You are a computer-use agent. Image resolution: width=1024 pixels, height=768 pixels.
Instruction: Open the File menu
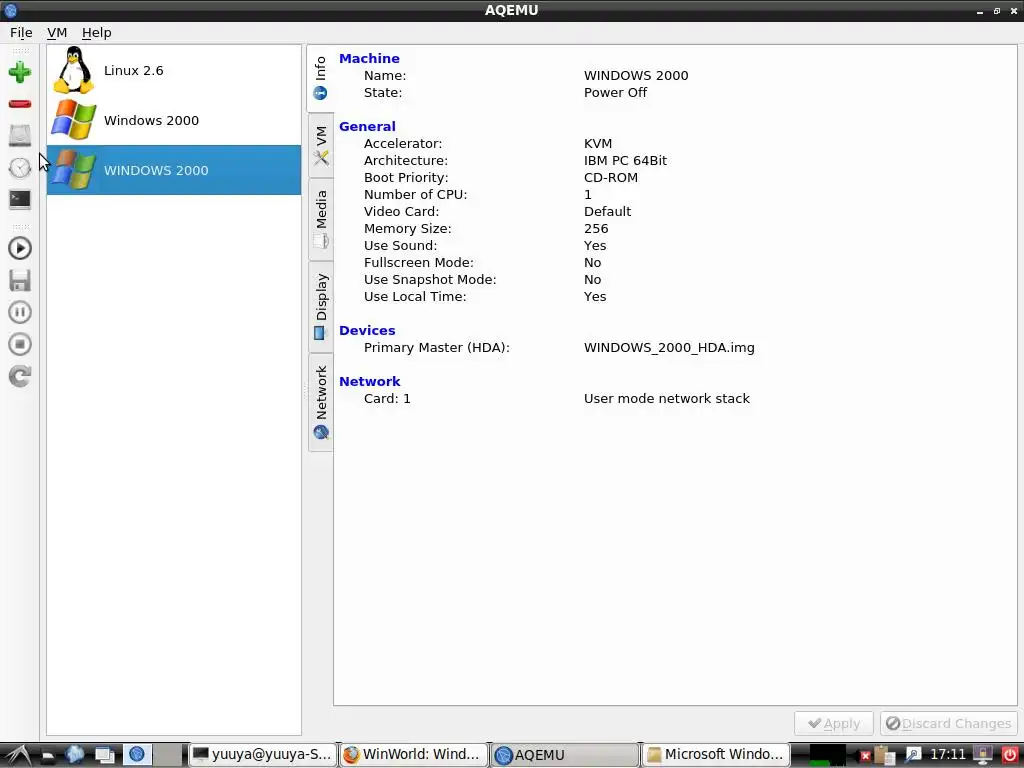pyautogui.click(x=21, y=33)
